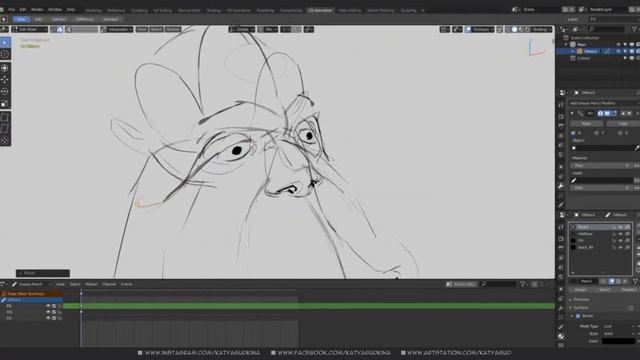
Task: Move the modifier down in stack
Action: (629, 113)
